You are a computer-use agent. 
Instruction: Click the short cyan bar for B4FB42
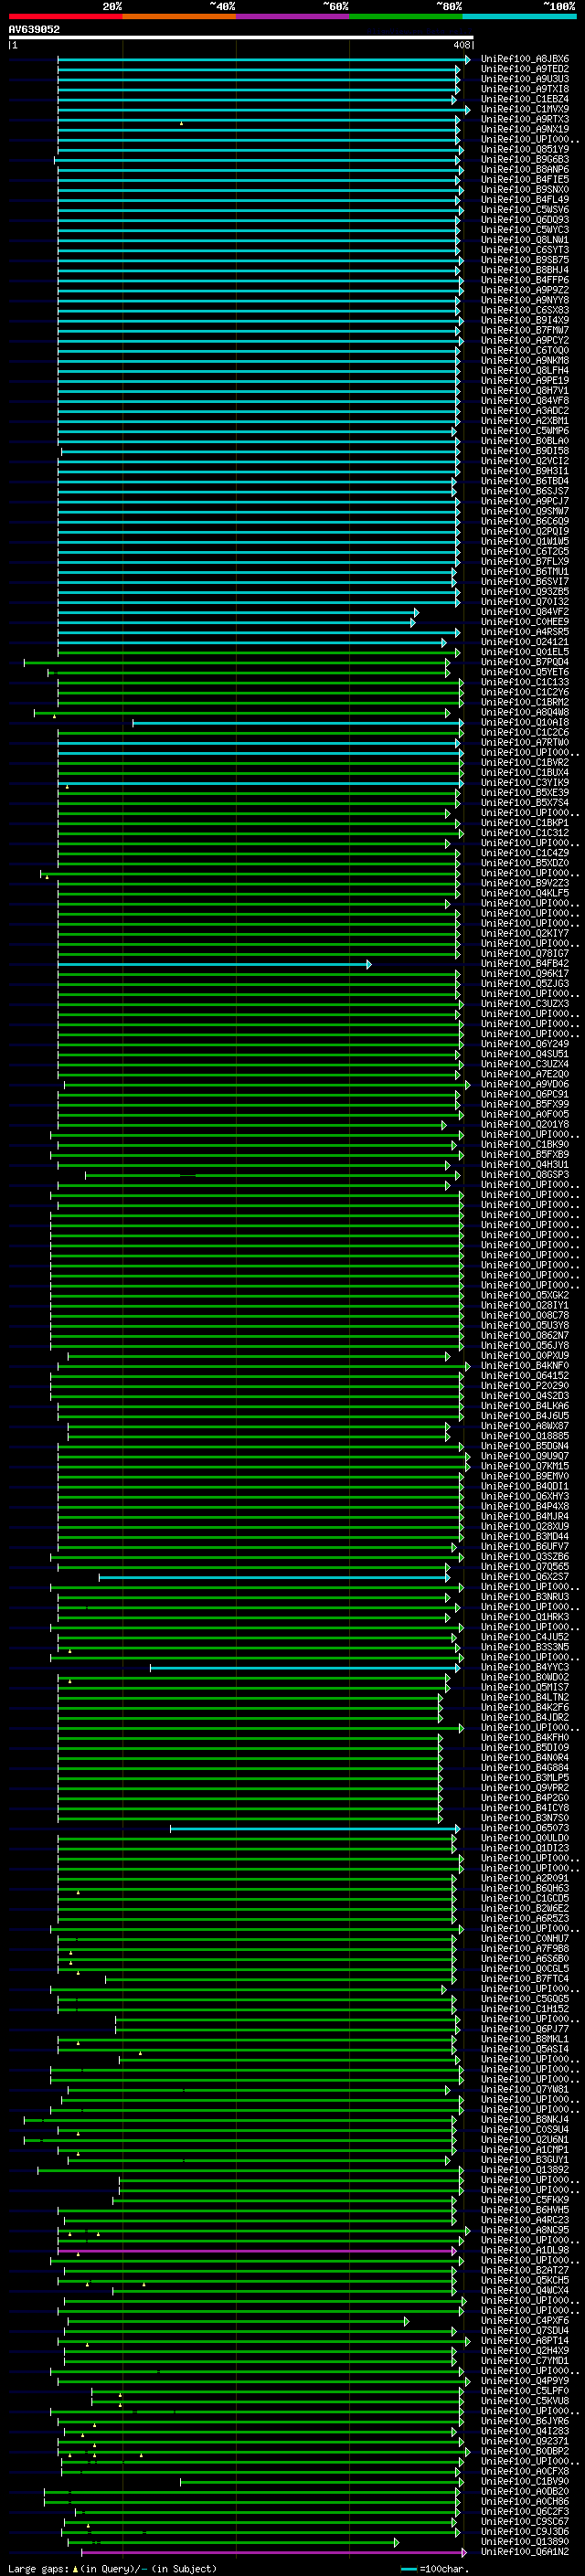[214, 964]
